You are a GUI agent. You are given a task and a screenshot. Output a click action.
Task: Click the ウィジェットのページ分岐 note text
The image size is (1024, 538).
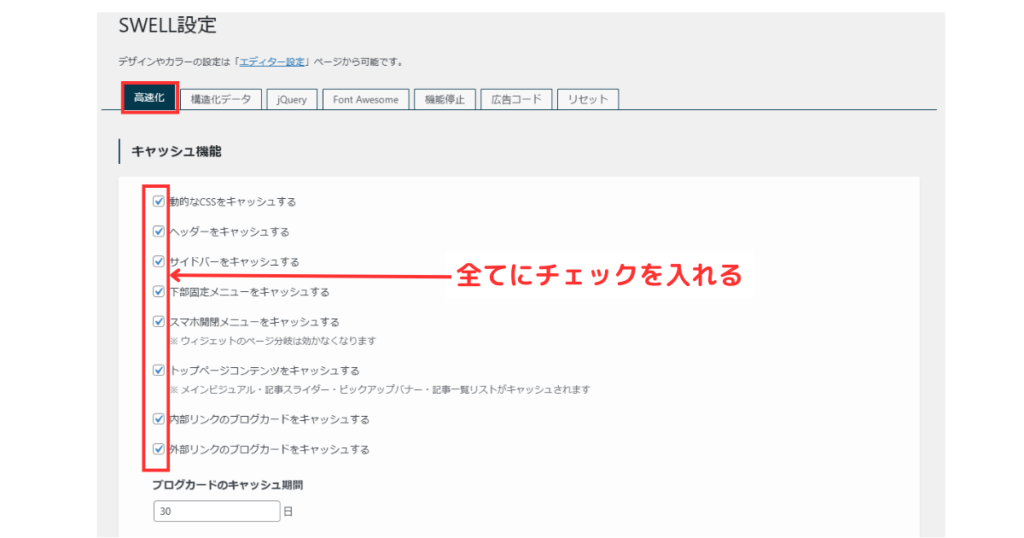[273, 341]
